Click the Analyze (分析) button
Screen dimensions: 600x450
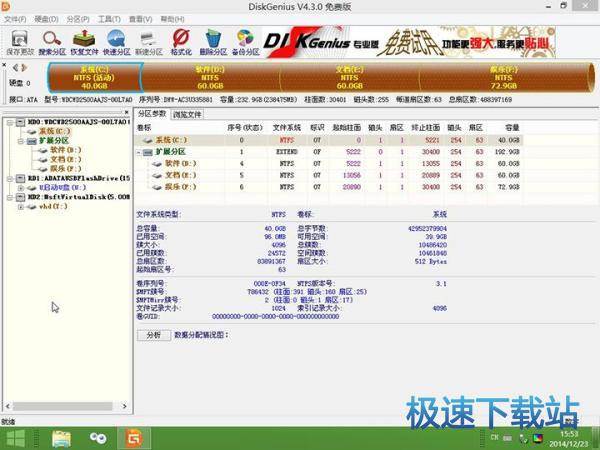click(153, 335)
